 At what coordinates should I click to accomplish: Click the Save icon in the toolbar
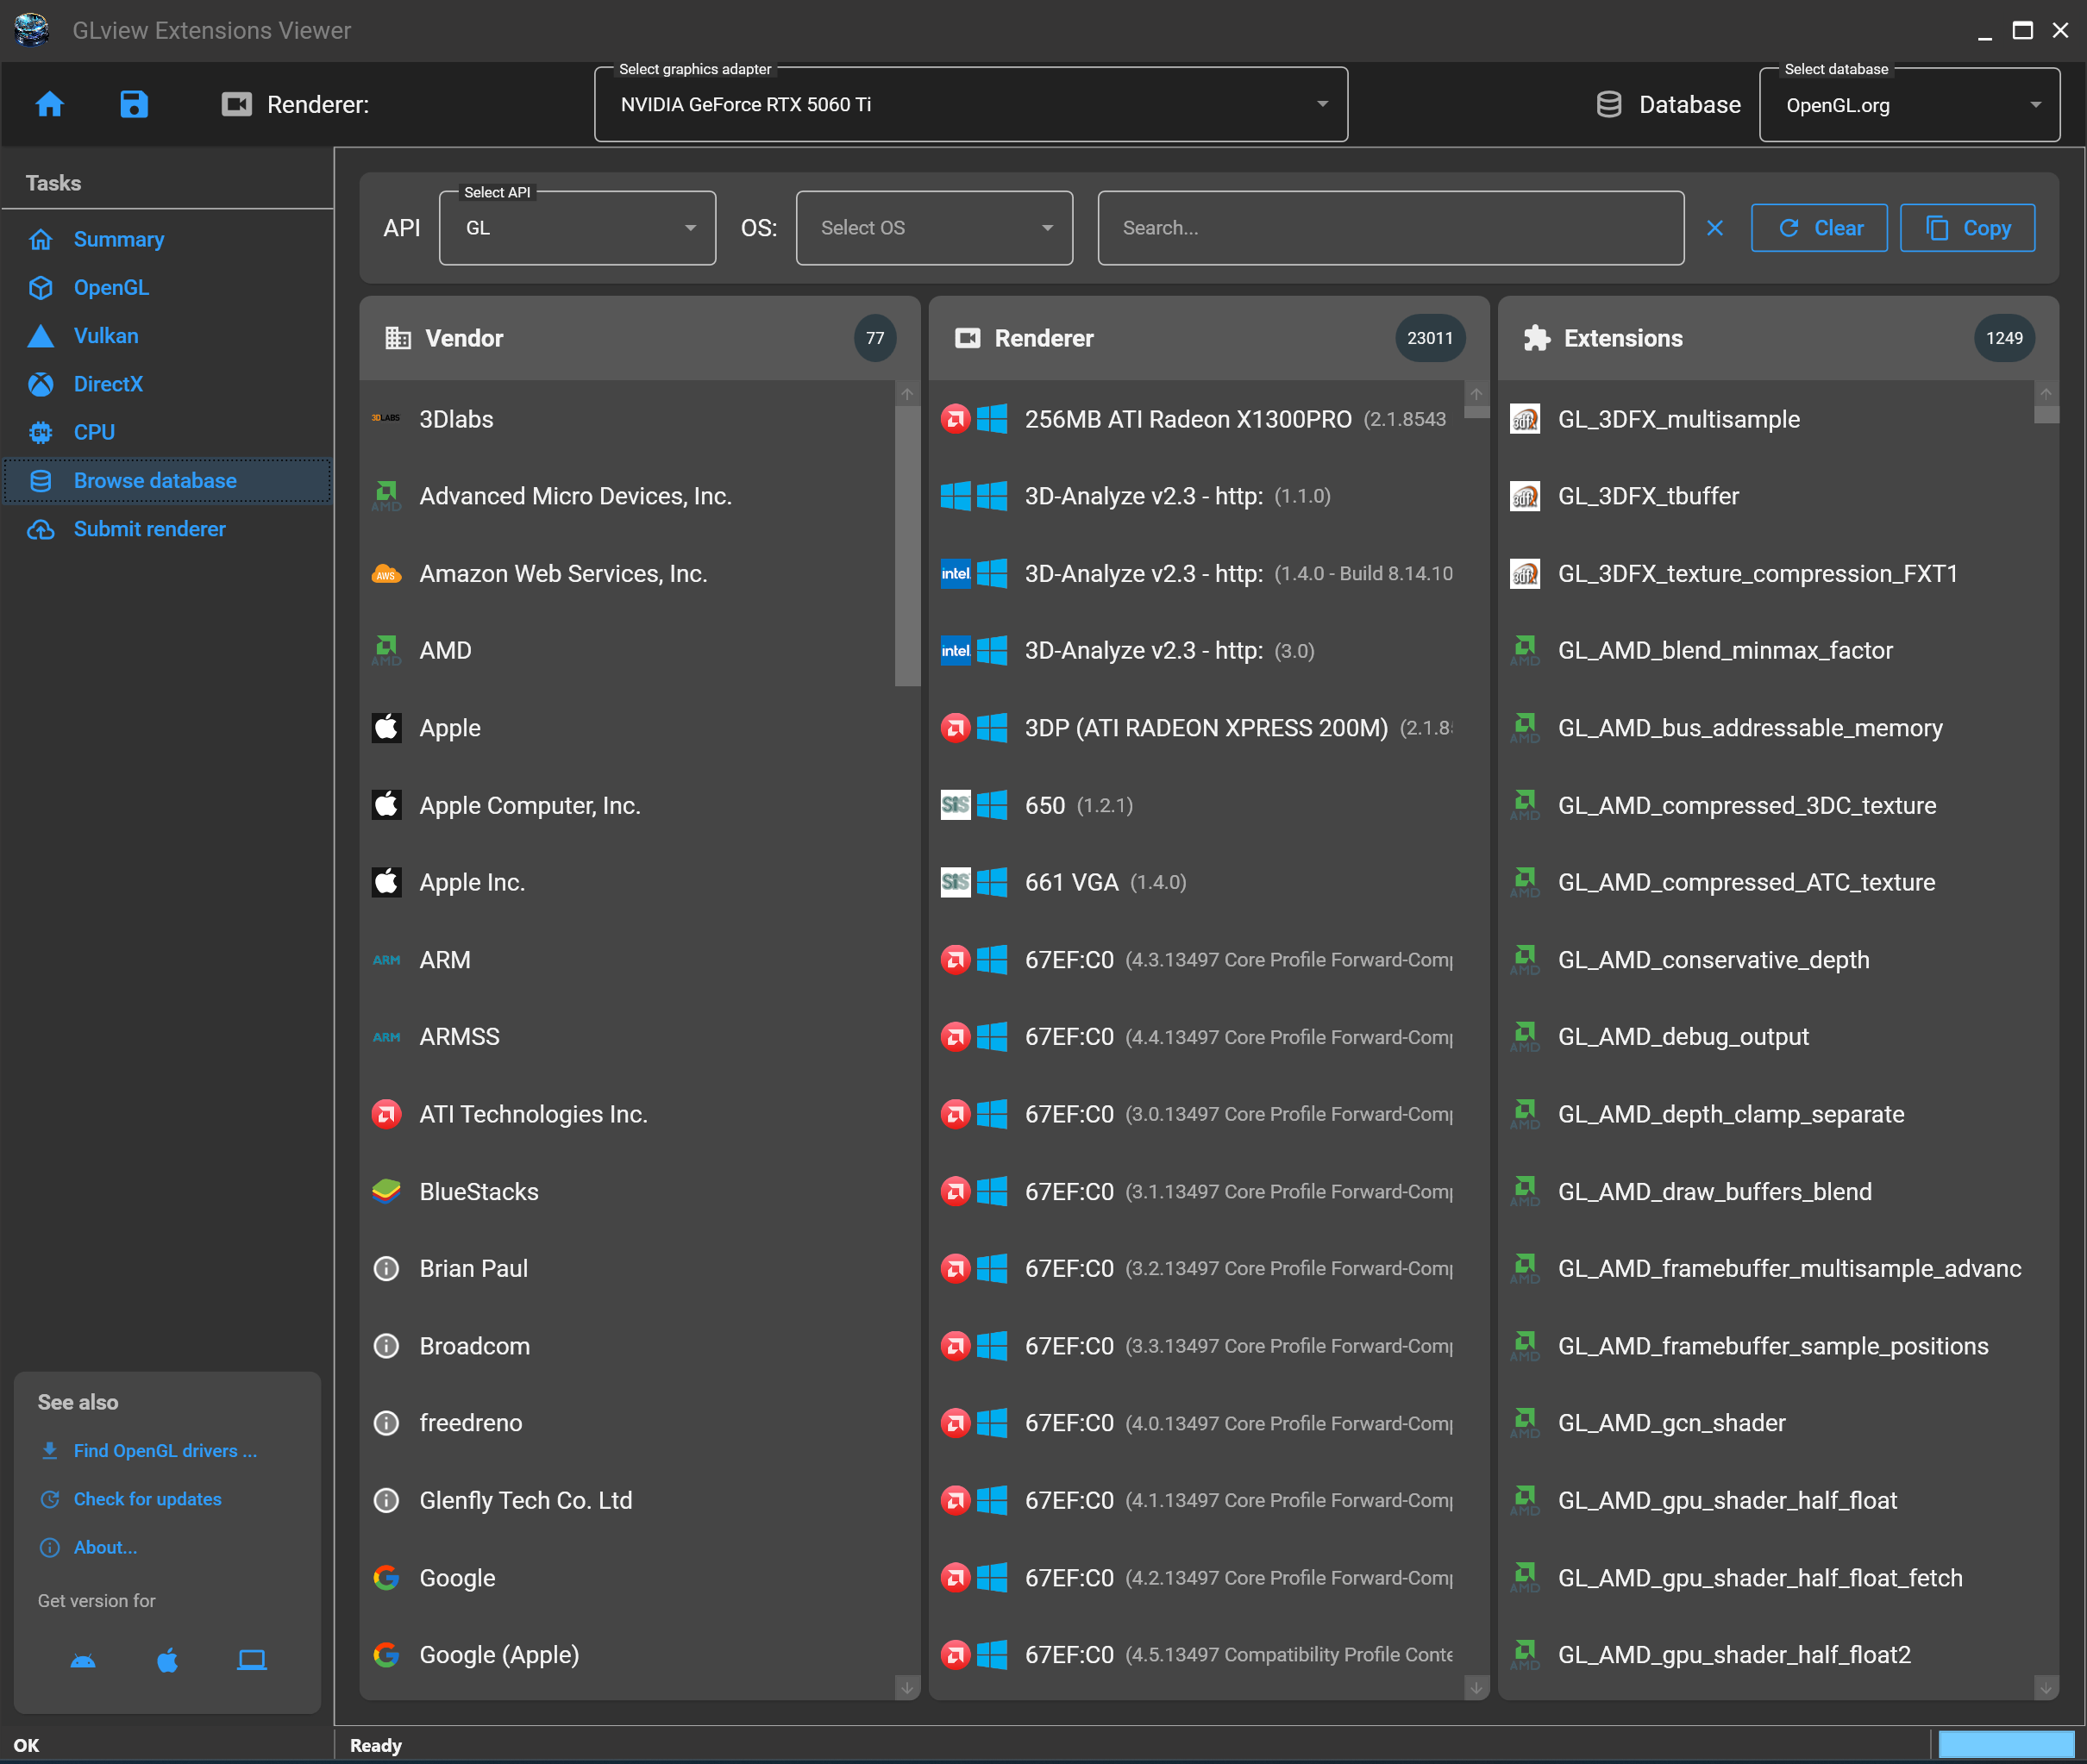(134, 104)
